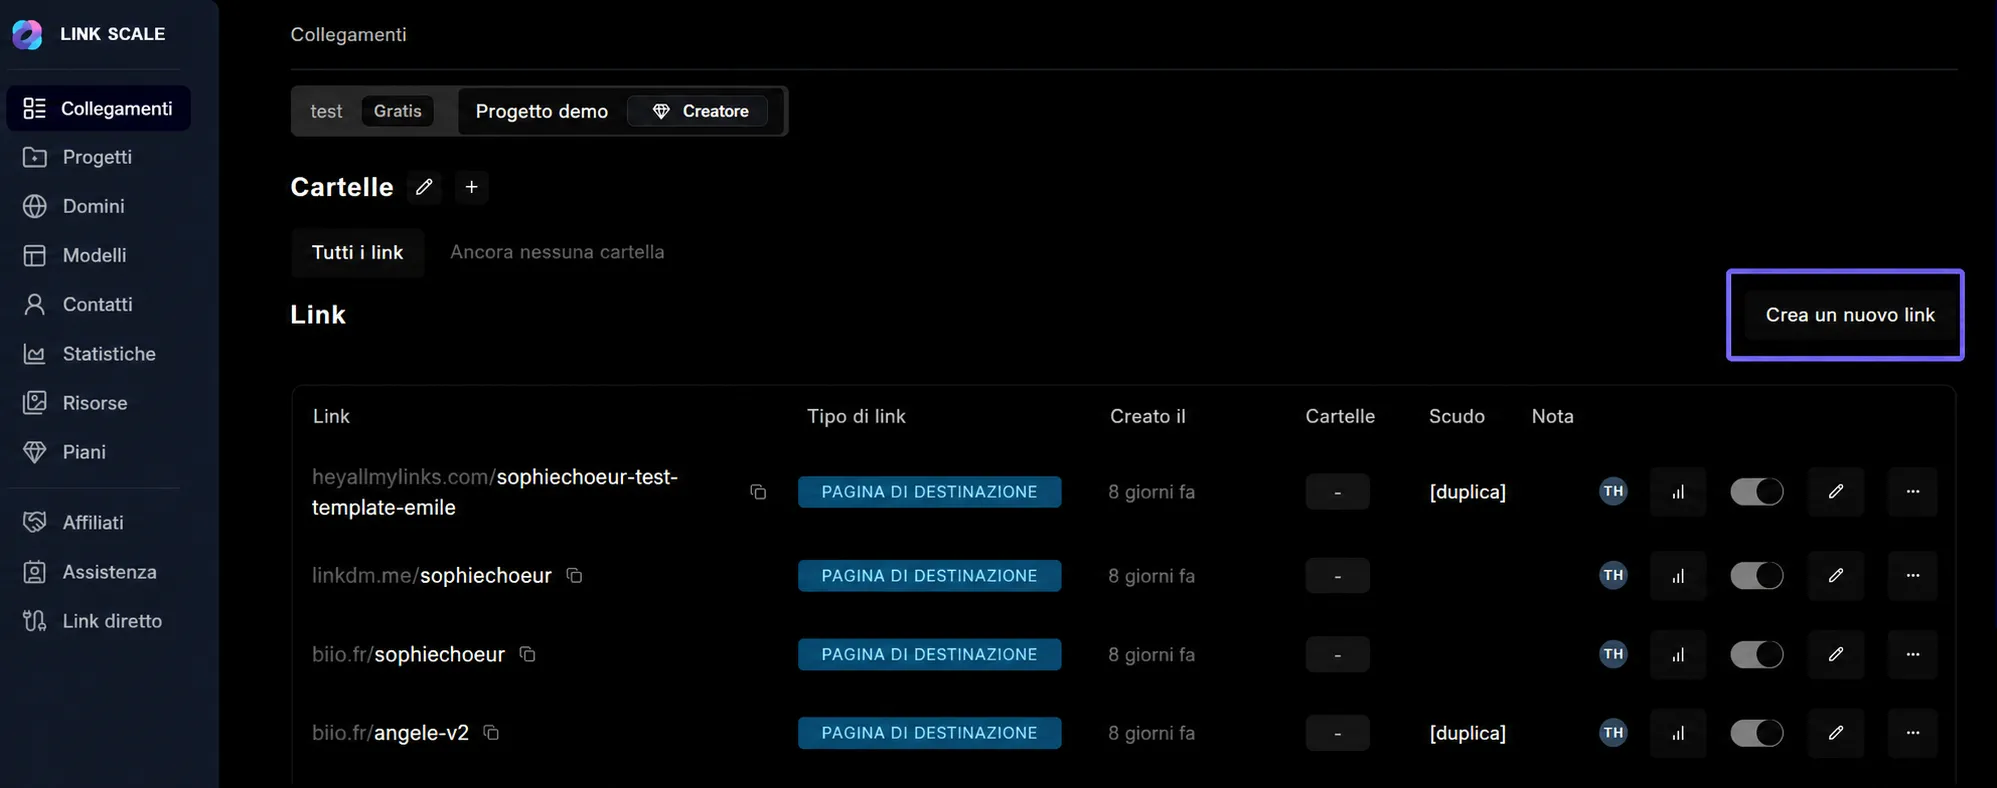Toggle the heyallmylinks.com link switch
Screen dimensions: 1997x788
point(1757,492)
